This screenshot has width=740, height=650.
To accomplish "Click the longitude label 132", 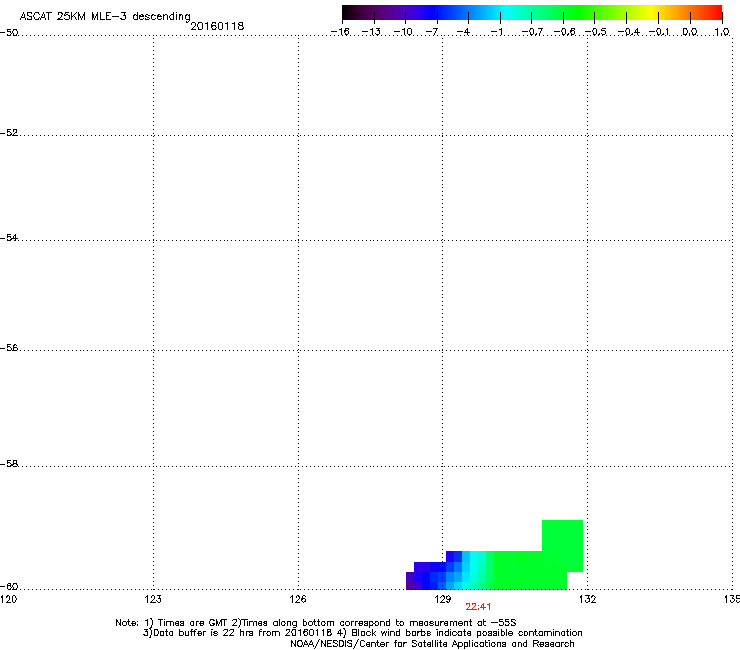I will [588, 599].
